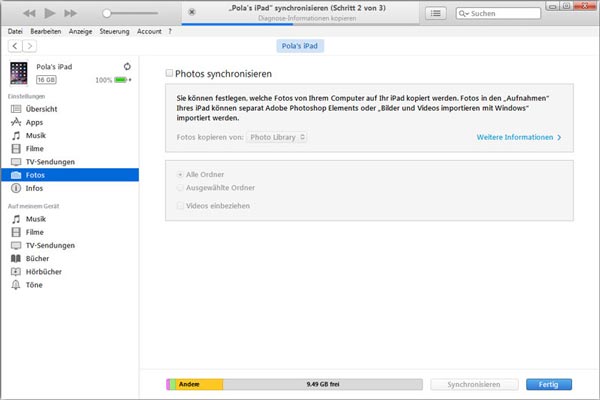Open the Bearbeiten menu
The height and width of the screenshot is (400, 600).
click(x=46, y=31)
